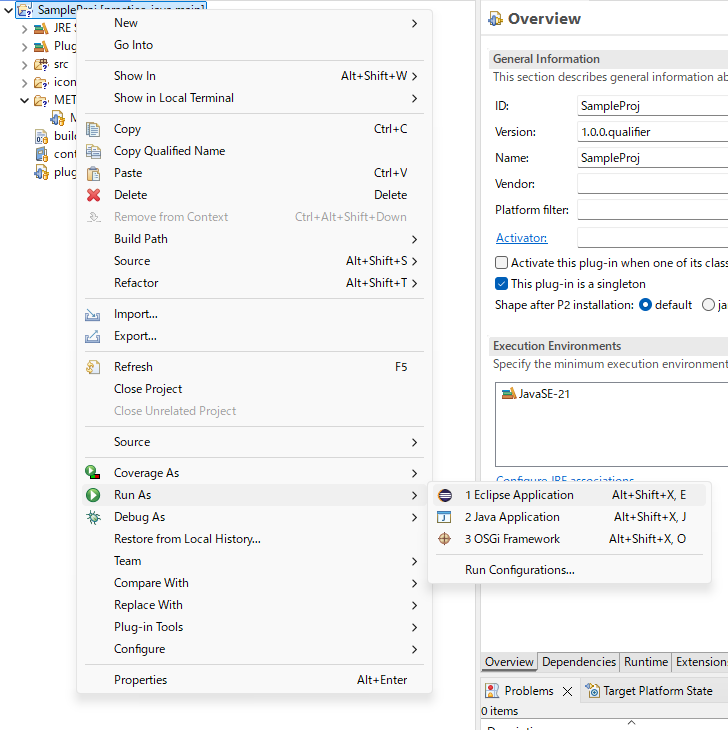The image size is (728, 730).
Task: Collapse the SampleProj project tree node
Action: tap(8, 10)
